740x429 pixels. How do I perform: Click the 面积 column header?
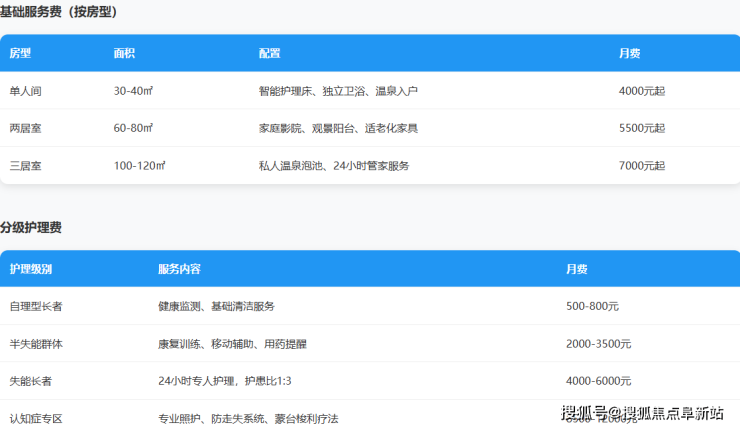125,53
